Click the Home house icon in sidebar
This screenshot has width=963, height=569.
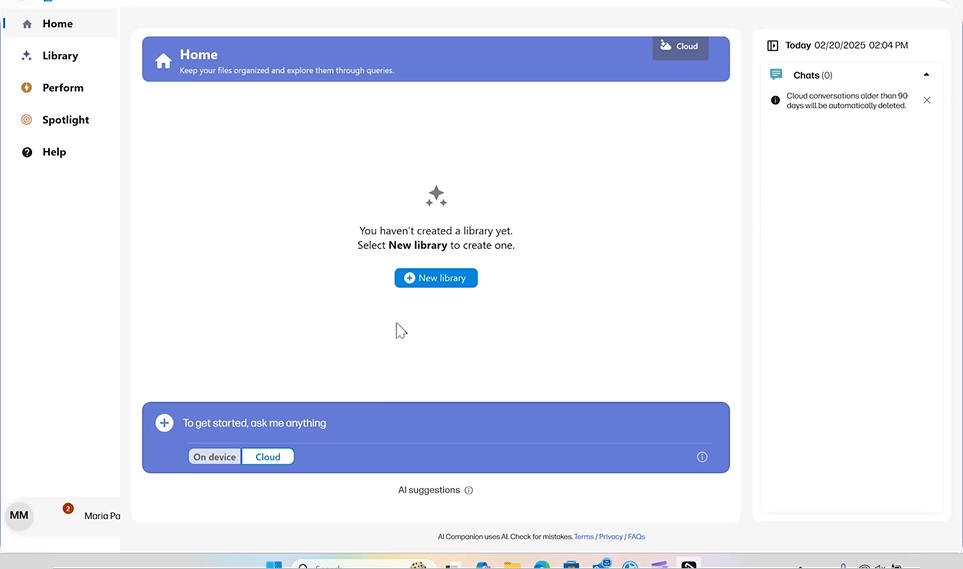(27, 24)
